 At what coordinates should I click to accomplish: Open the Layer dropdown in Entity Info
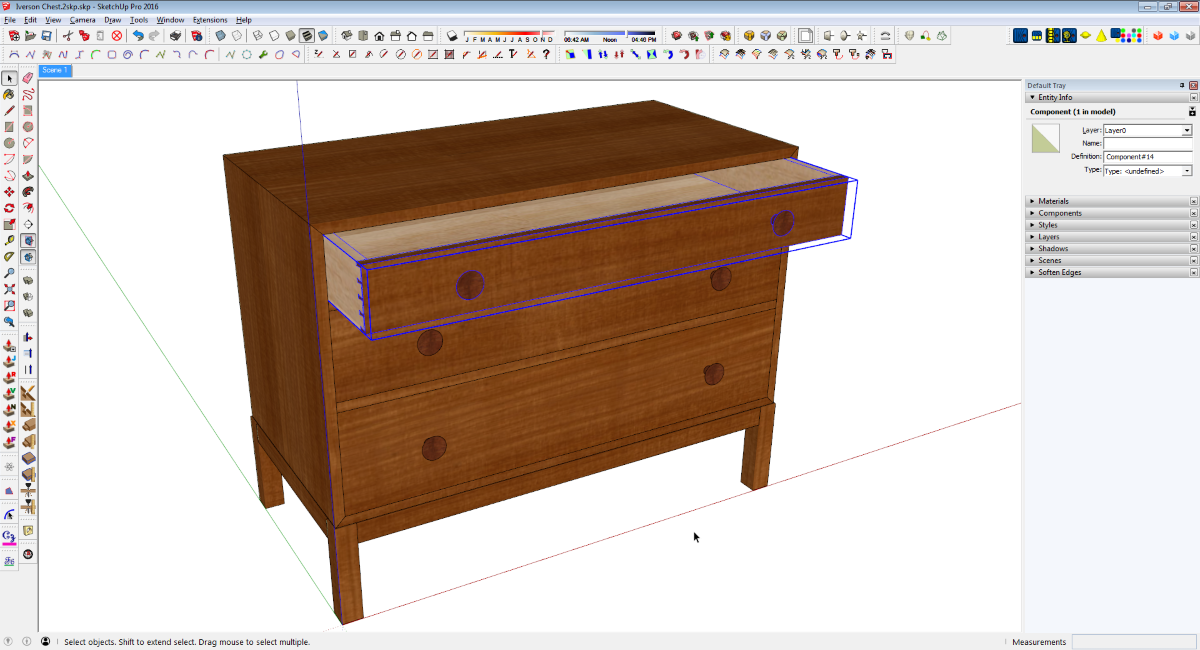(x=1187, y=131)
